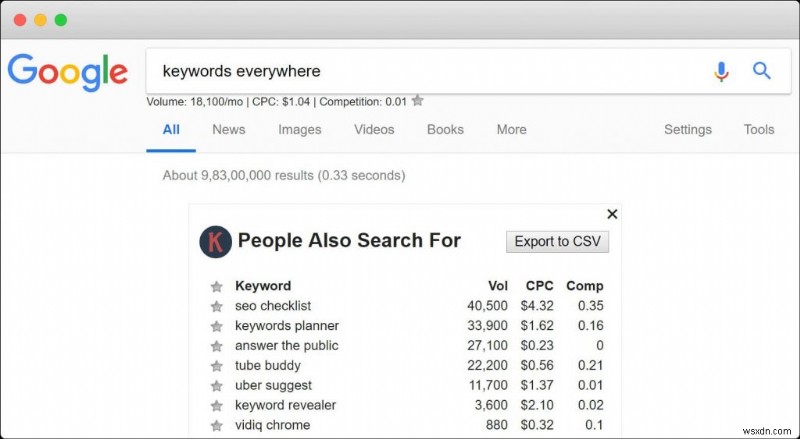The width and height of the screenshot is (800, 439).
Task: Click the About 9,83,00,000 results text
Action: [284, 176]
